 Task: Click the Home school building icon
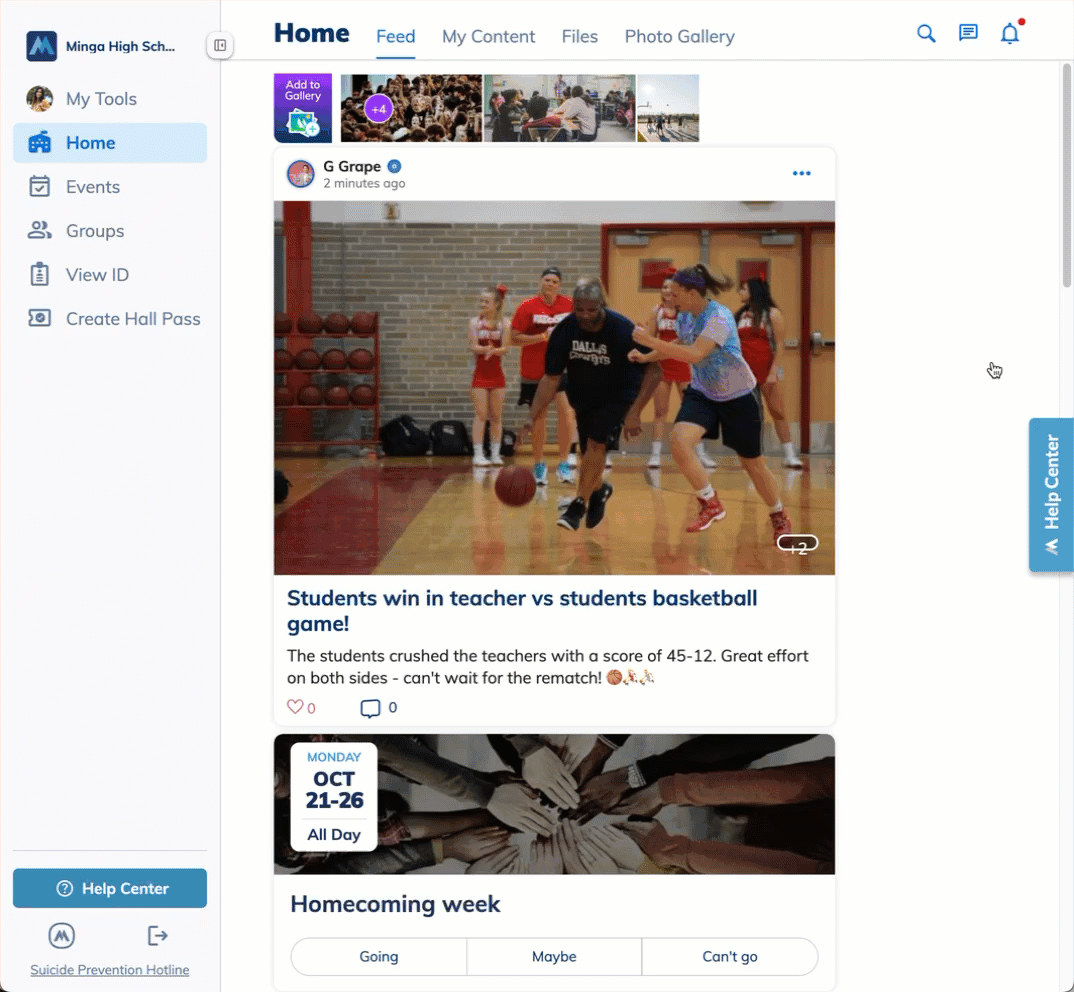pos(40,142)
